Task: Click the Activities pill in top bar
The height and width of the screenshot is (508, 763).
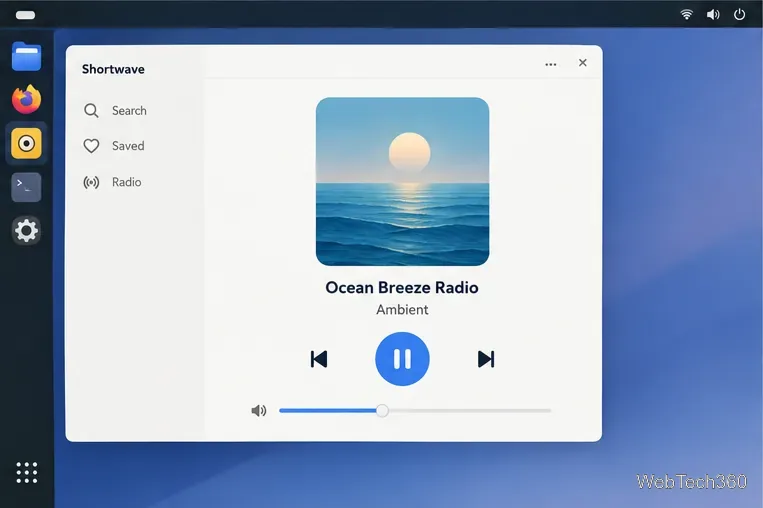Action: [x=25, y=15]
